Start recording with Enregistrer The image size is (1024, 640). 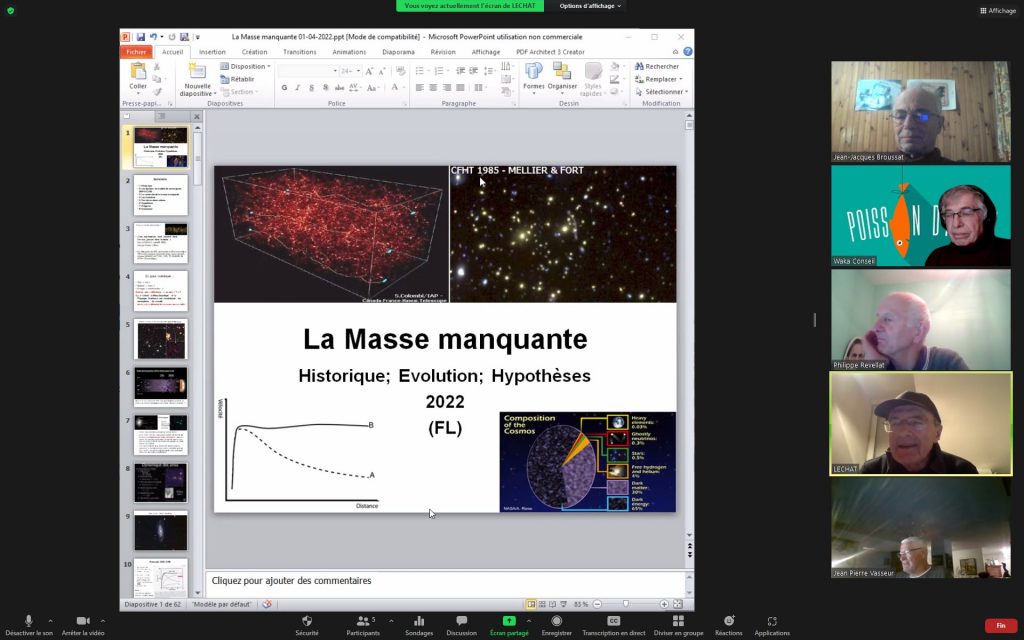point(556,624)
